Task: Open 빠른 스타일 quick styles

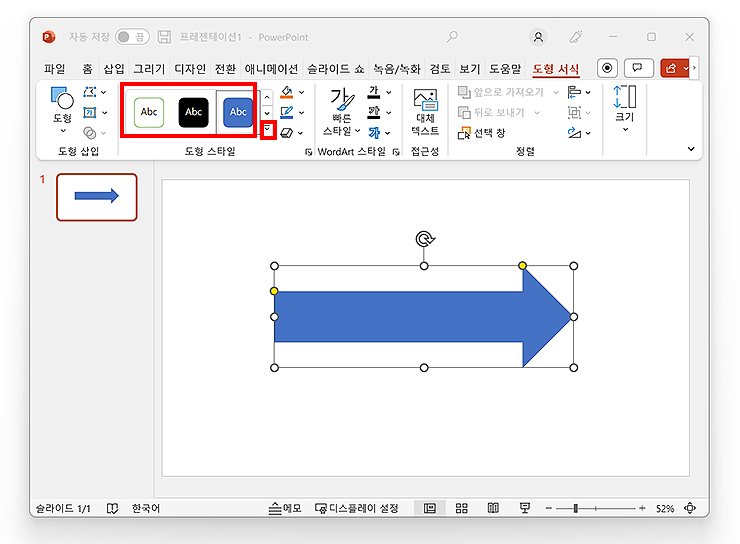Action: [342, 112]
